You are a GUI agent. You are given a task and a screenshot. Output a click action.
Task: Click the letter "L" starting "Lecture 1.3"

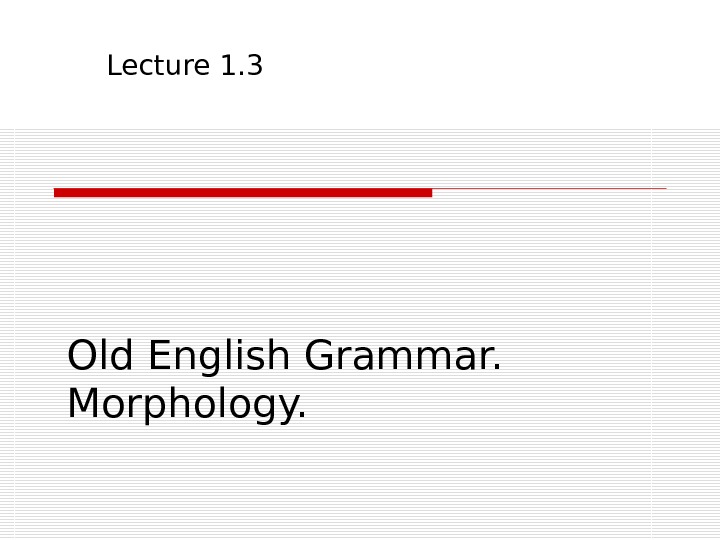tap(112, 67)
